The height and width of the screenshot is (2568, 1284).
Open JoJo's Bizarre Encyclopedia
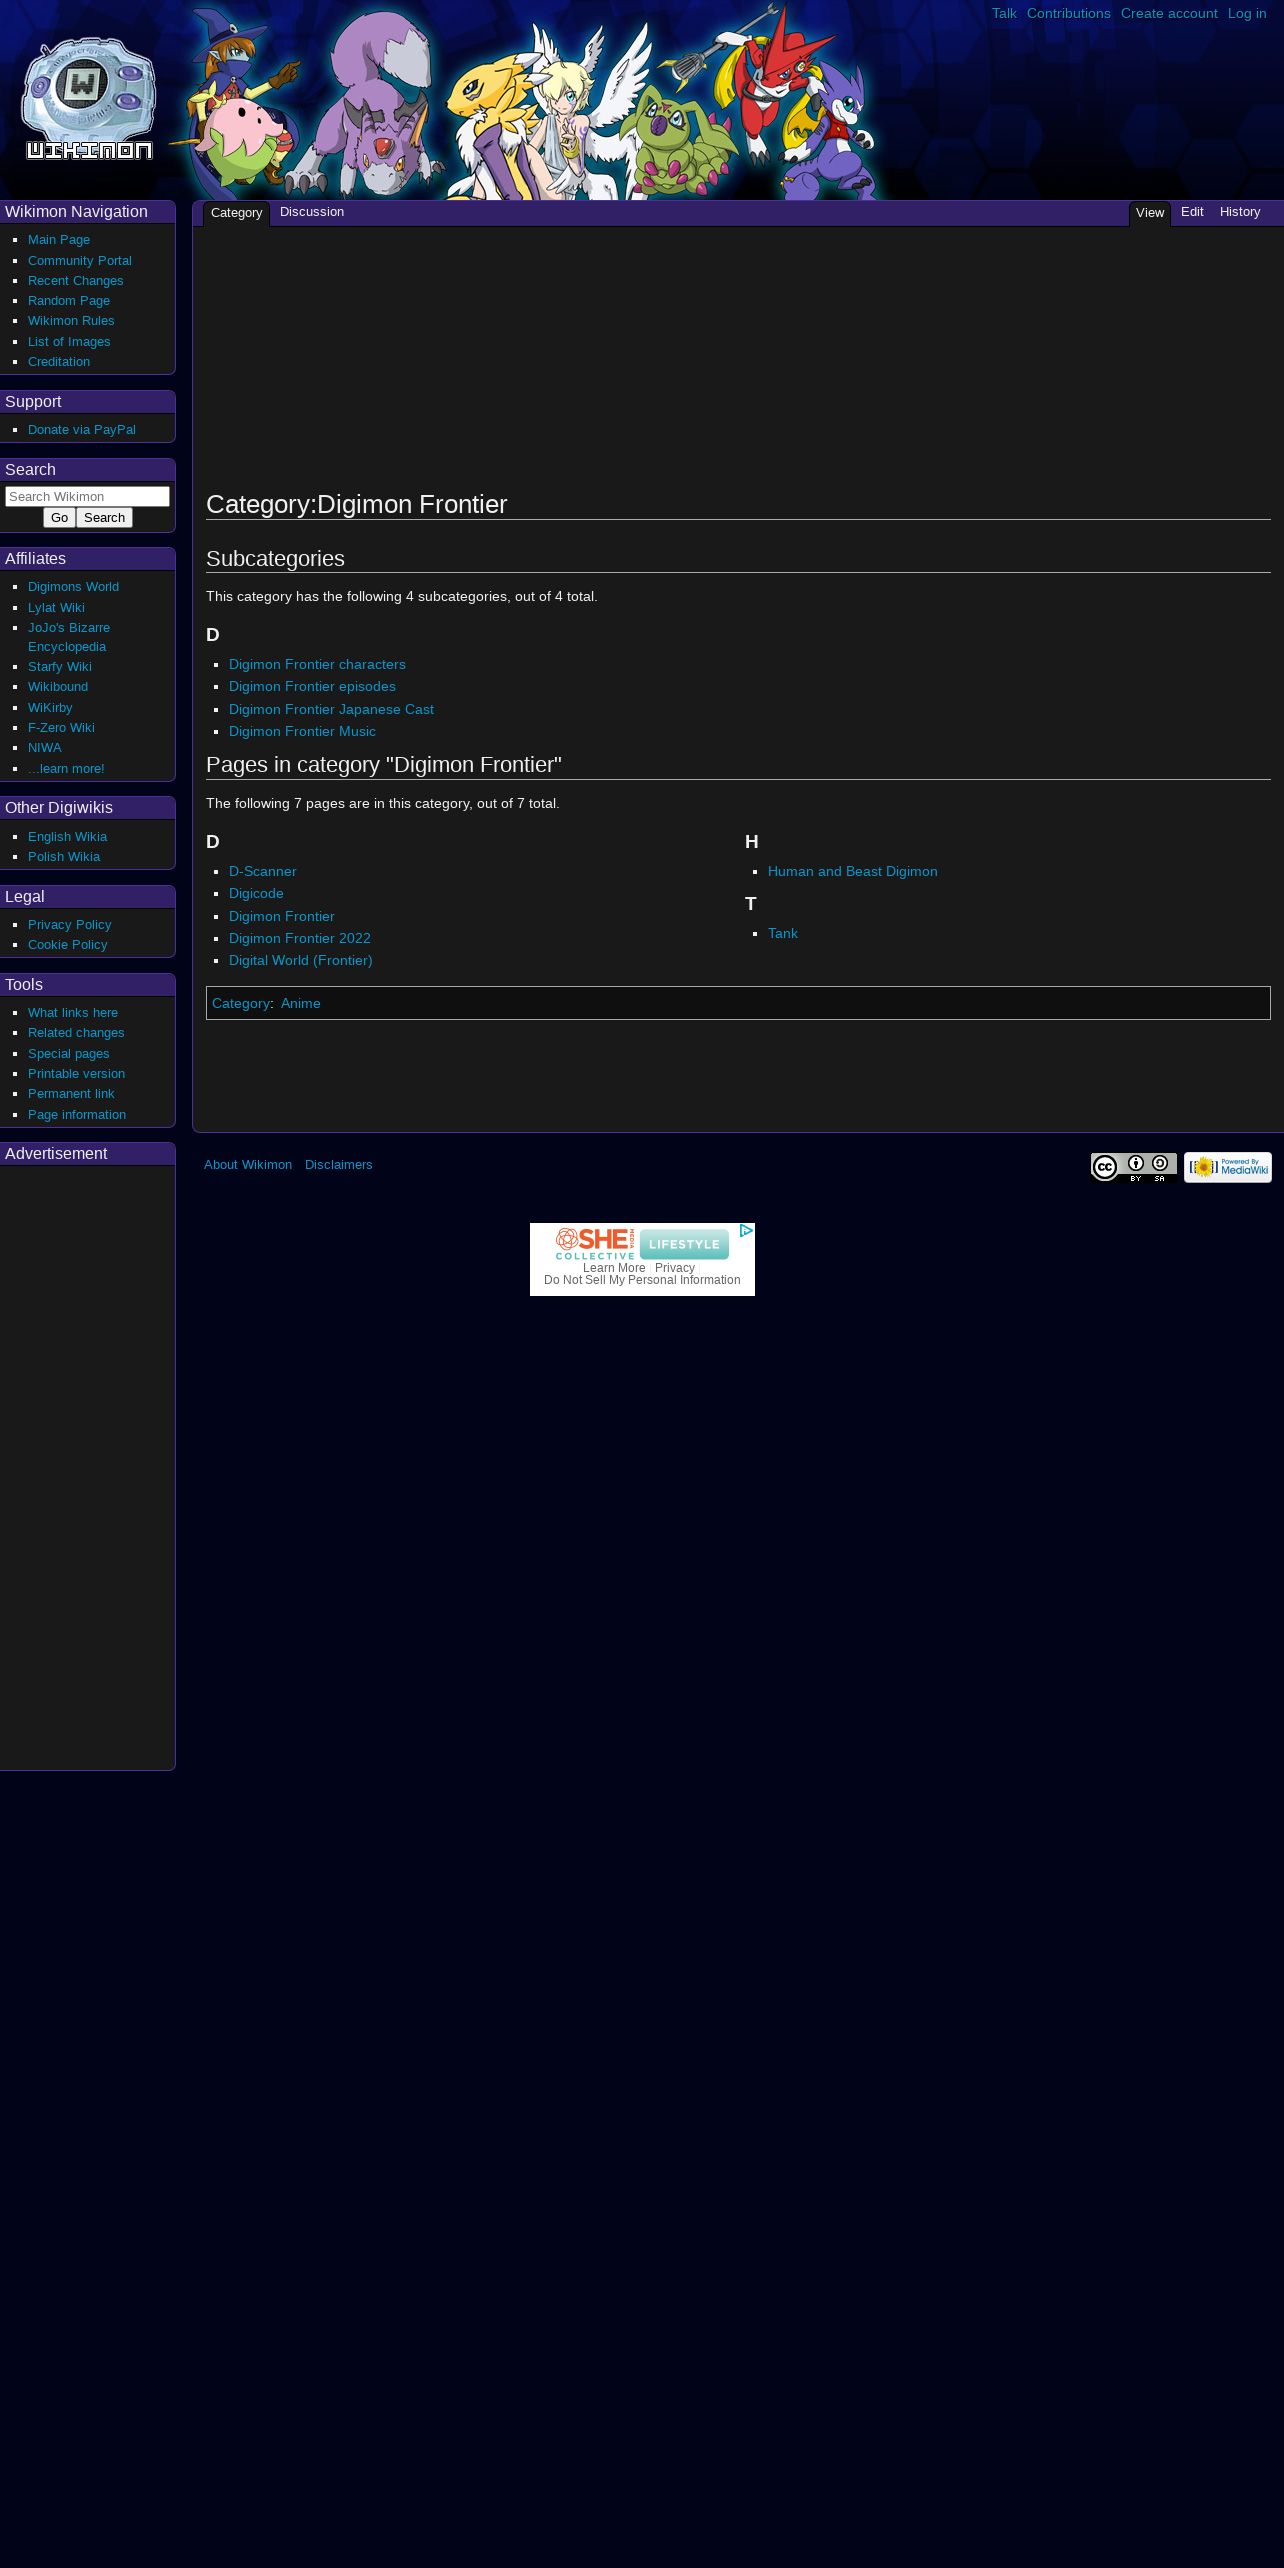69,637
